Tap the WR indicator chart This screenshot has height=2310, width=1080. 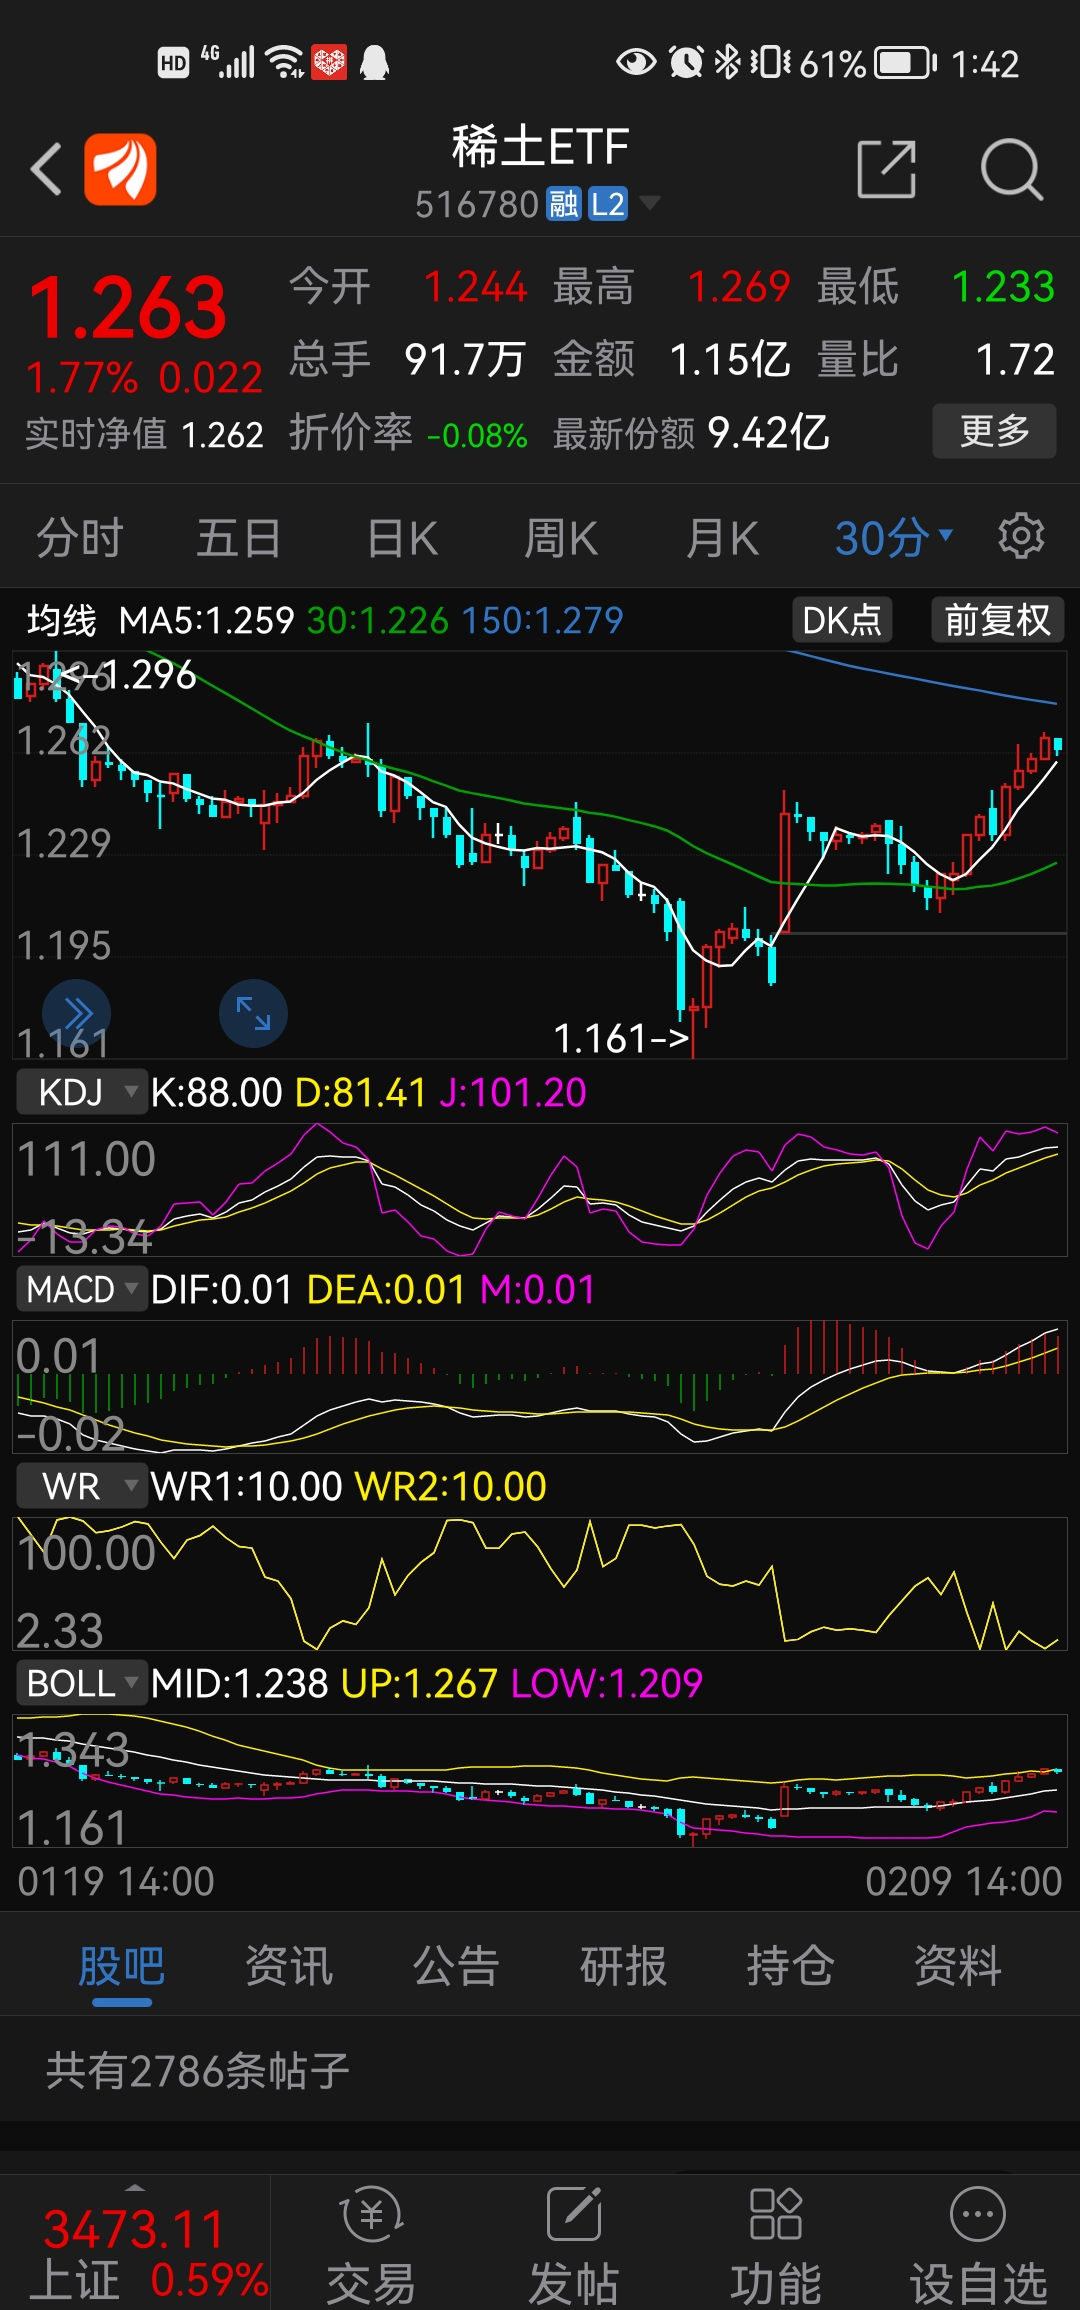coord(540,1584)
